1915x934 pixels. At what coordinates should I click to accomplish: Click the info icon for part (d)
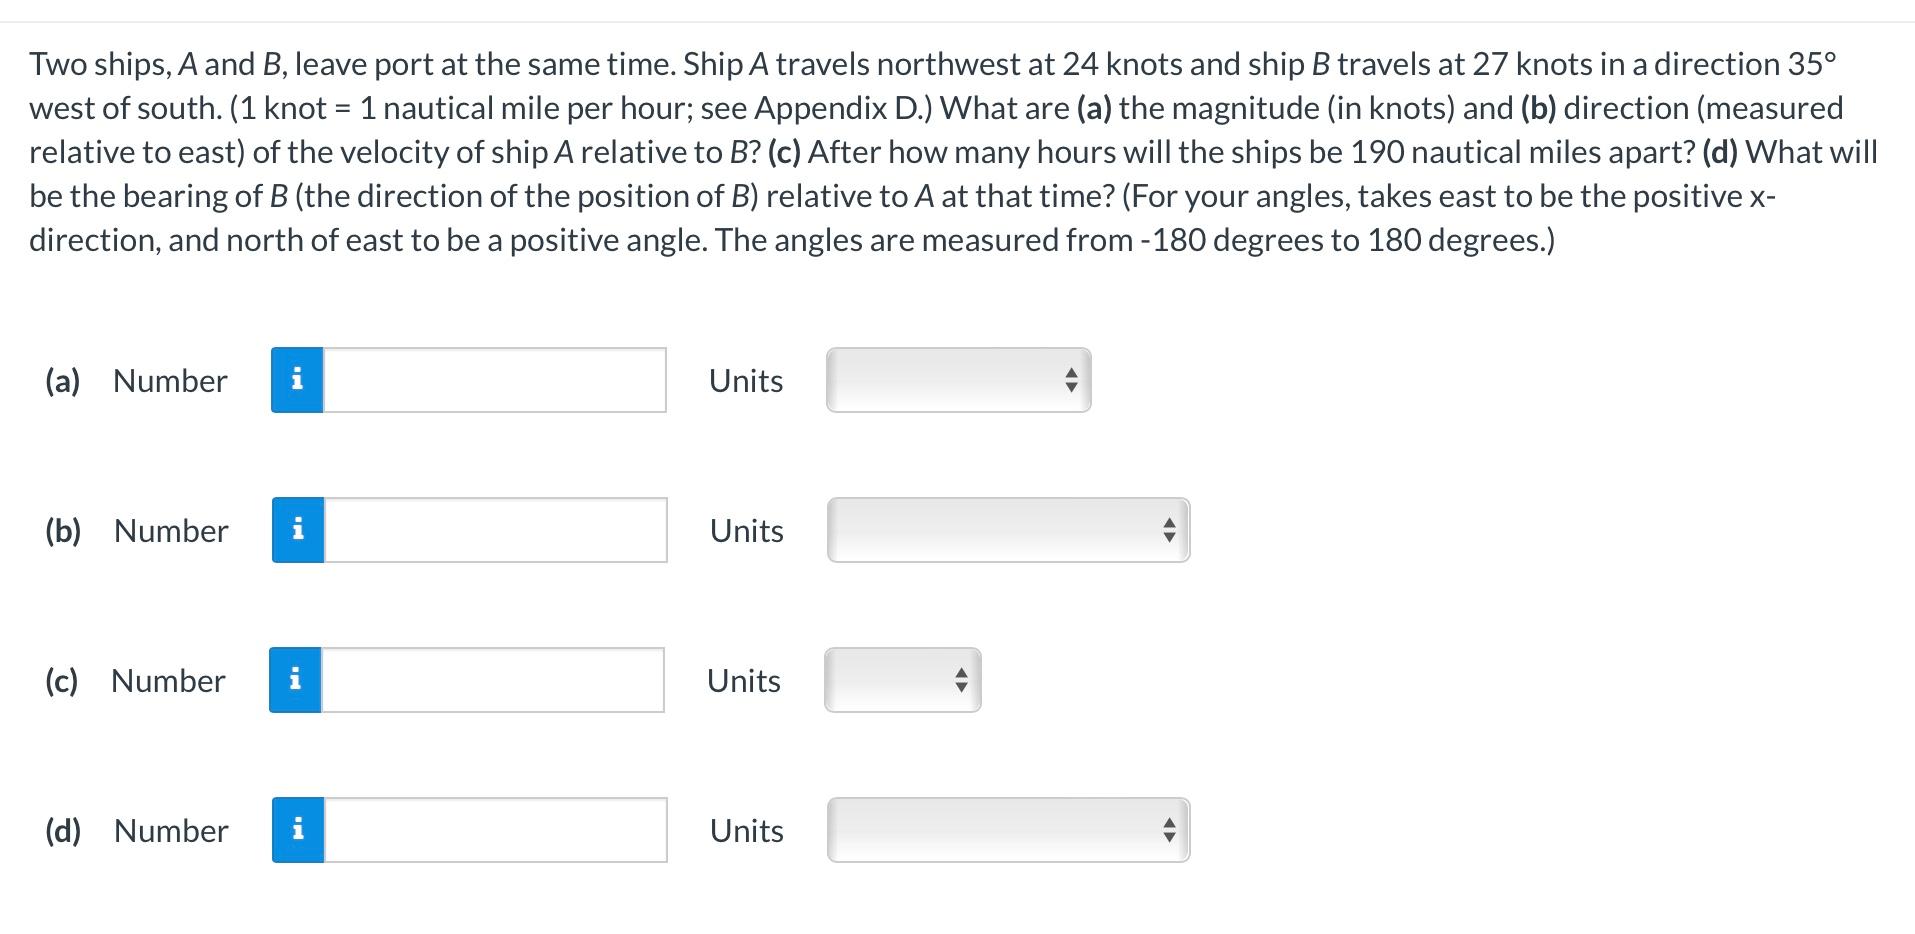[296, 829]
